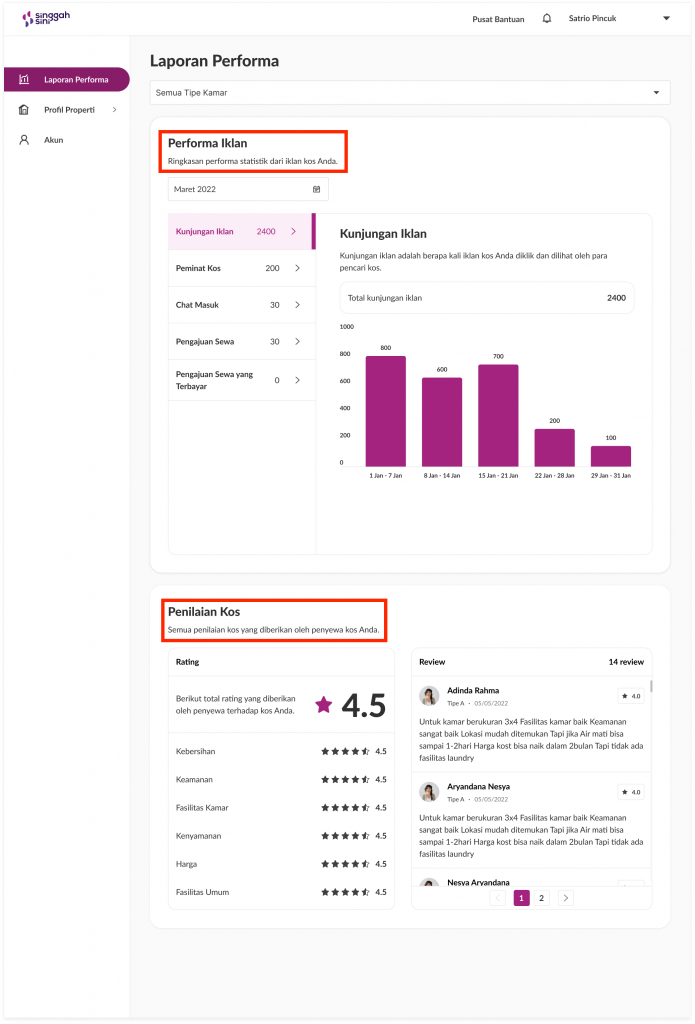
Task: Open the Satrio Pincuk account dropdown
Action: [666, 18]
